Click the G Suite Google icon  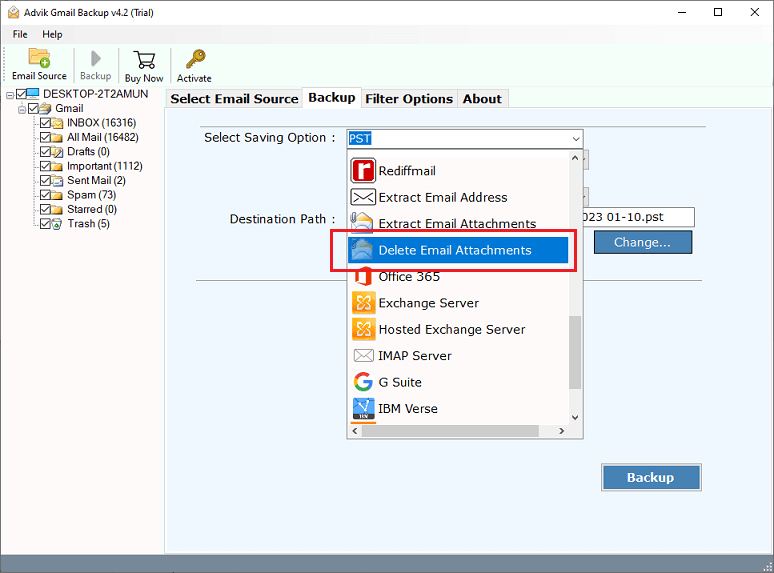coord(363,382)
